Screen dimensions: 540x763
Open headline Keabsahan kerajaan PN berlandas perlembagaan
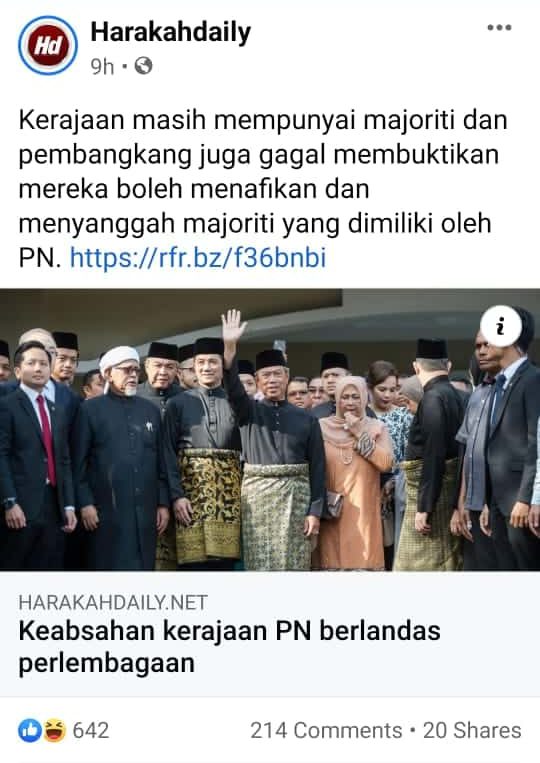(x=230, y=647)
